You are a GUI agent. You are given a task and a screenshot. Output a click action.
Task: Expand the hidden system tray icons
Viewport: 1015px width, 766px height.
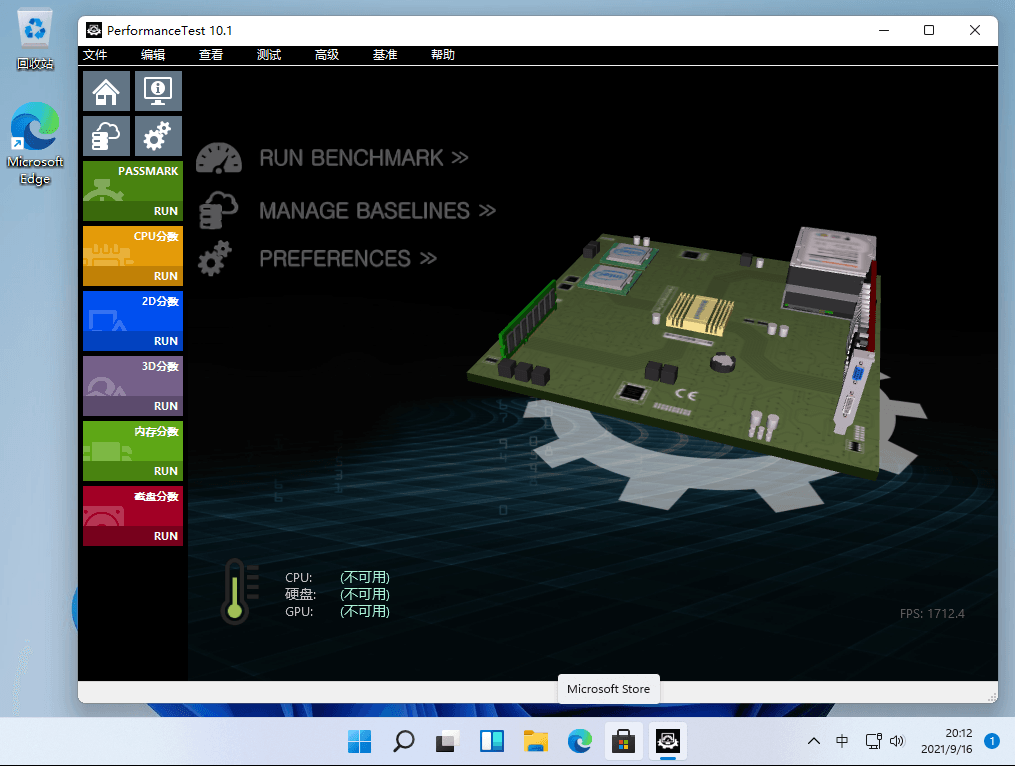point(814,741)
